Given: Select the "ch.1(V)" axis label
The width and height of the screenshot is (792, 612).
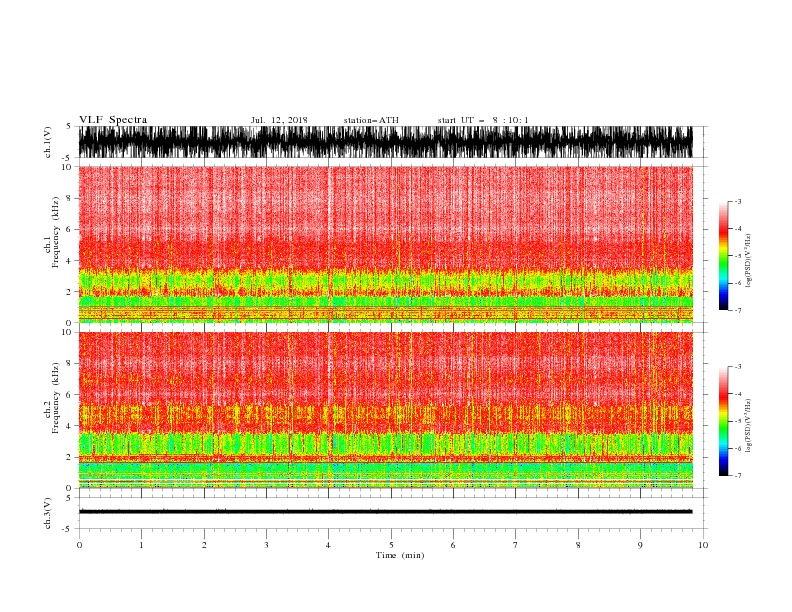Looking at the screenshot, I should (x=48, y=142).
